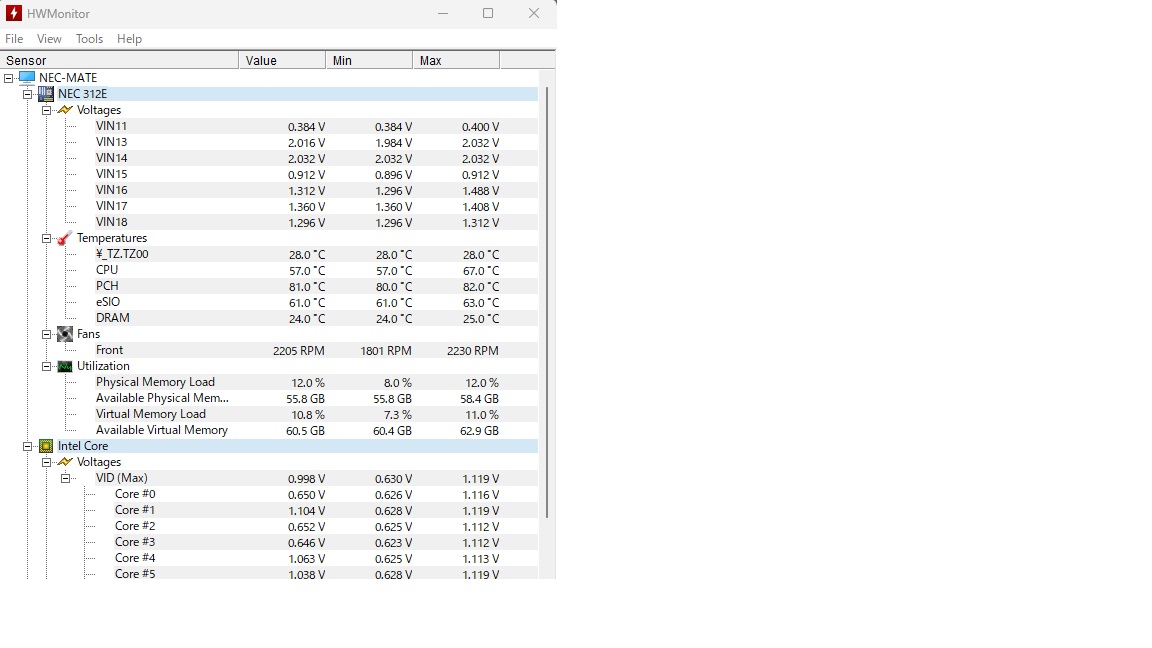Image resolution: width=1152 pixels, height=648 pixels.
Task: Click the Value column header
Action: 282,61
